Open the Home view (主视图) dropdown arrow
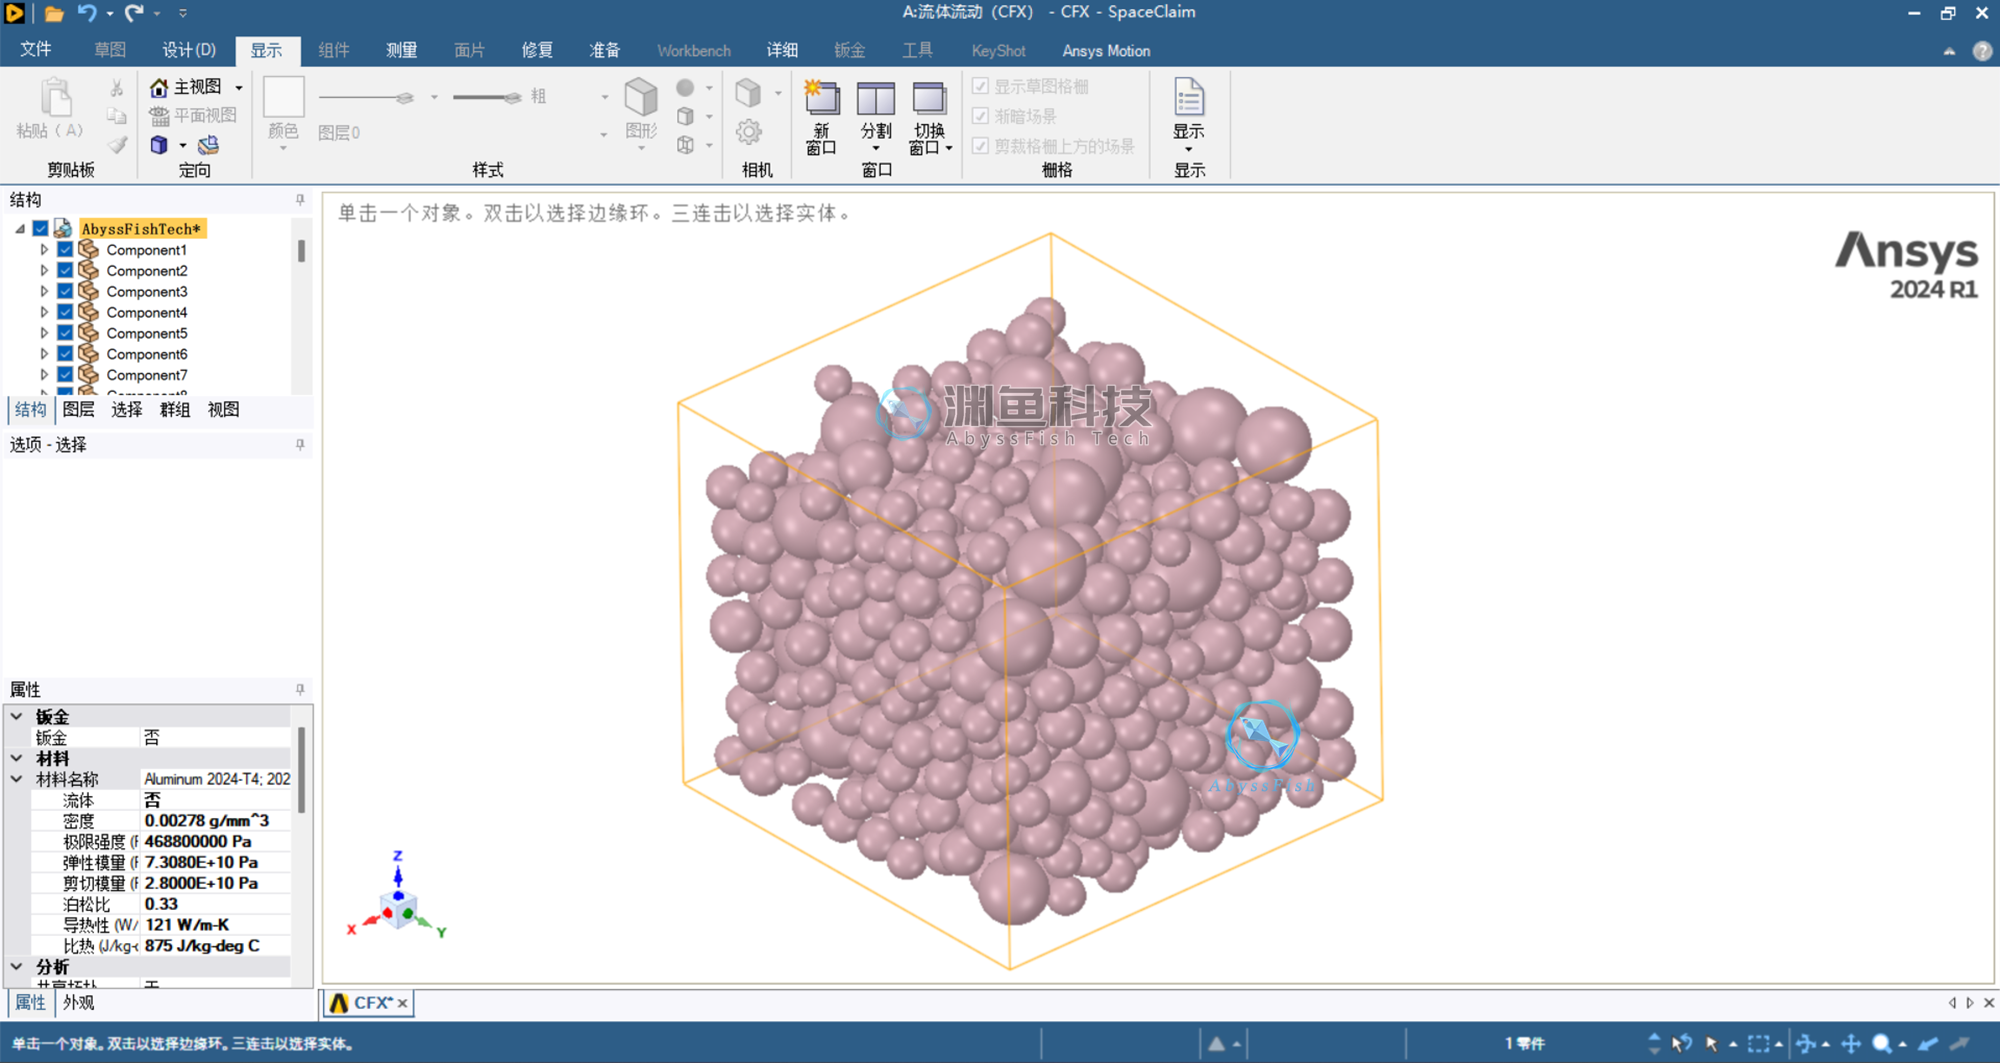 point(239,88)
